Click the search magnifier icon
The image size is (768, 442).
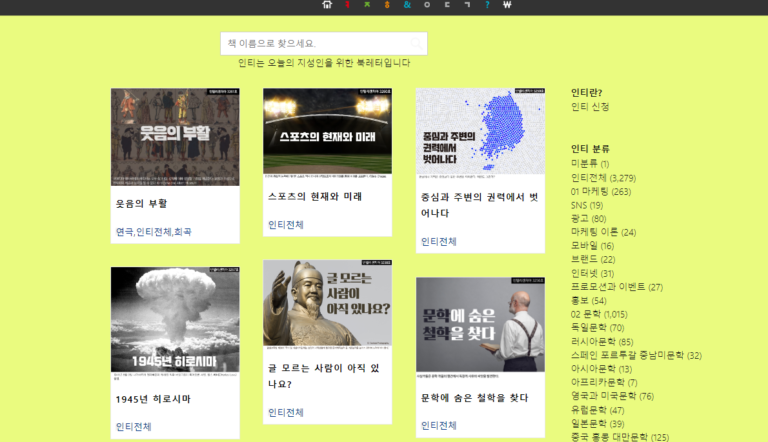pos(416,44)
